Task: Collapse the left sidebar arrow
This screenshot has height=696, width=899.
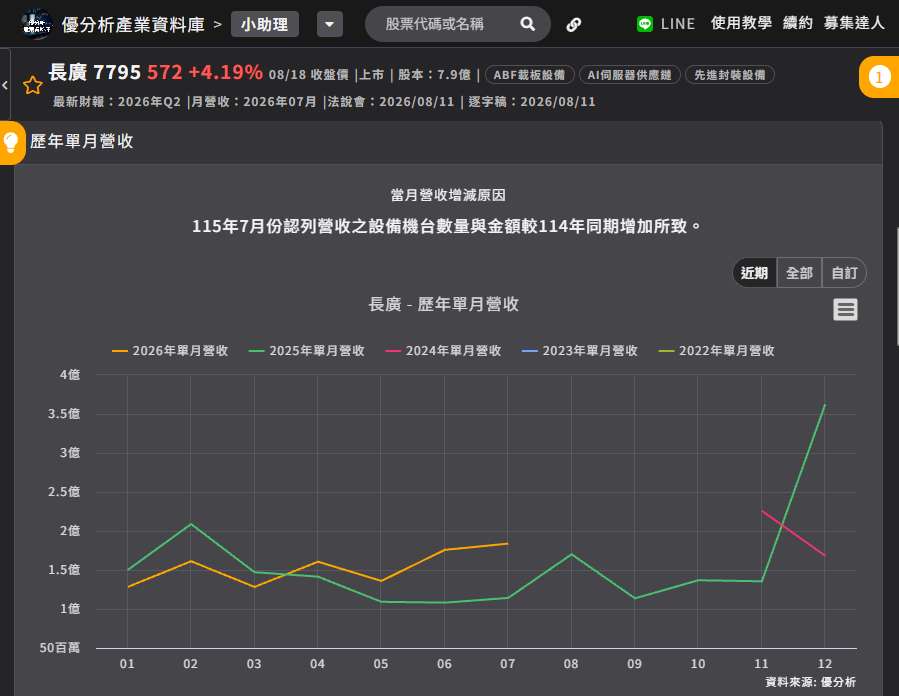Action: [x=5, y=85]
